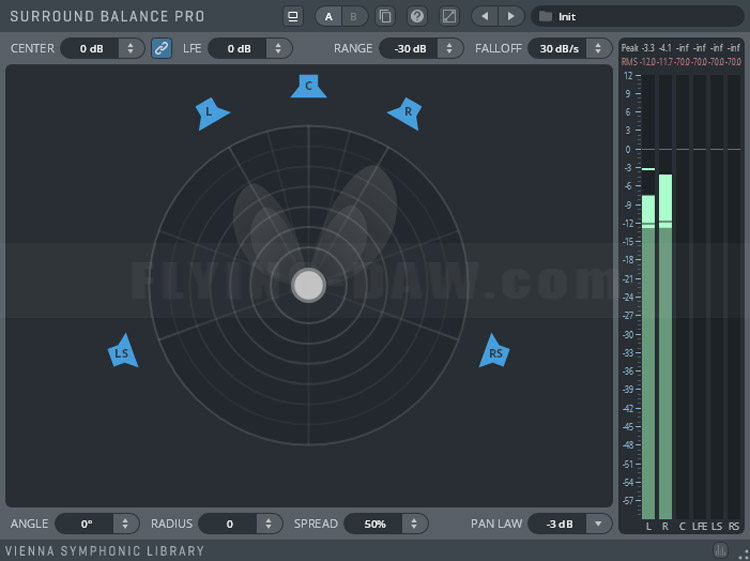This screenshot has width=750, height=561.
Task: Adjust RADIUS stepper arrows
Action: (x=268, y=524)
